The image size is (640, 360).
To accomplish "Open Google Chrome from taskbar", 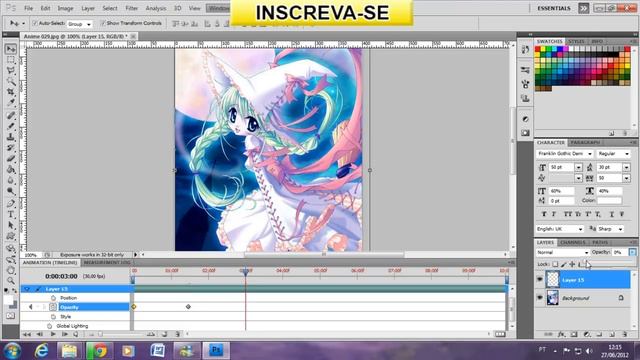I will click(x=99, y=351).
